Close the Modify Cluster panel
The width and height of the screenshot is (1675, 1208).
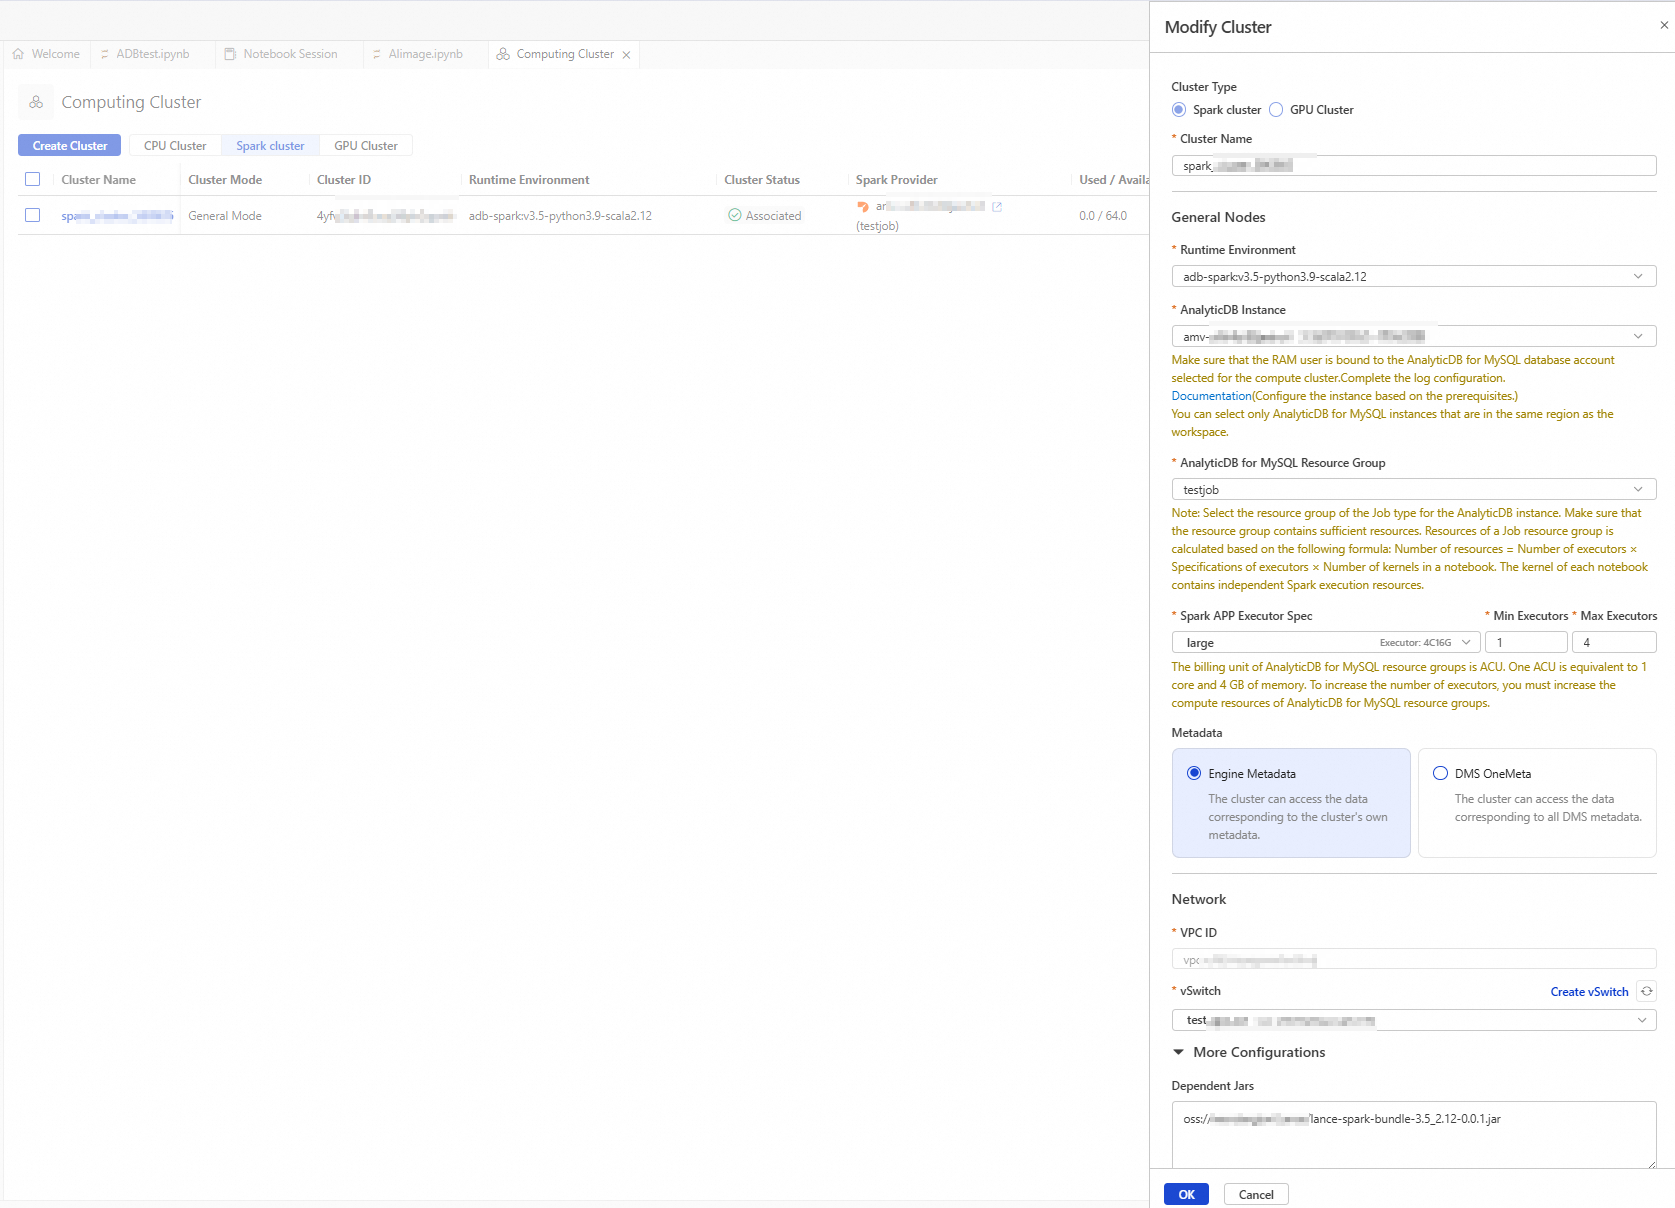pos(1664,25)
